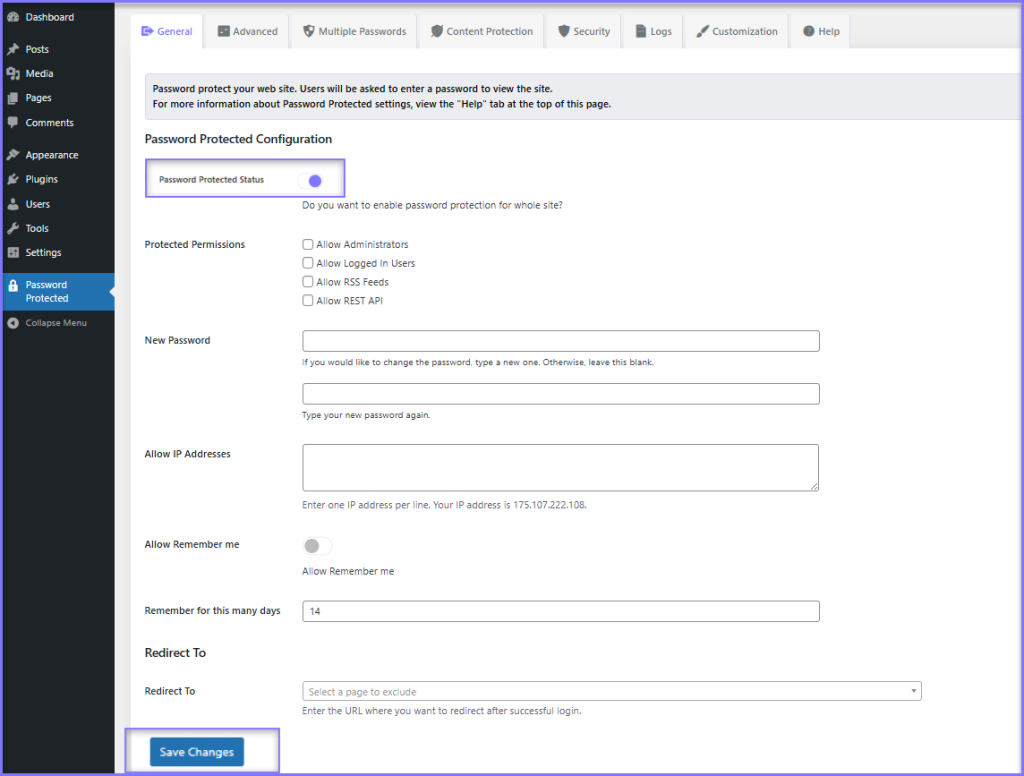This screenshot has height=776, width=1024.
Task: Click the Dashboard gauge icon in sidebar
Action: tap(13, 18)
